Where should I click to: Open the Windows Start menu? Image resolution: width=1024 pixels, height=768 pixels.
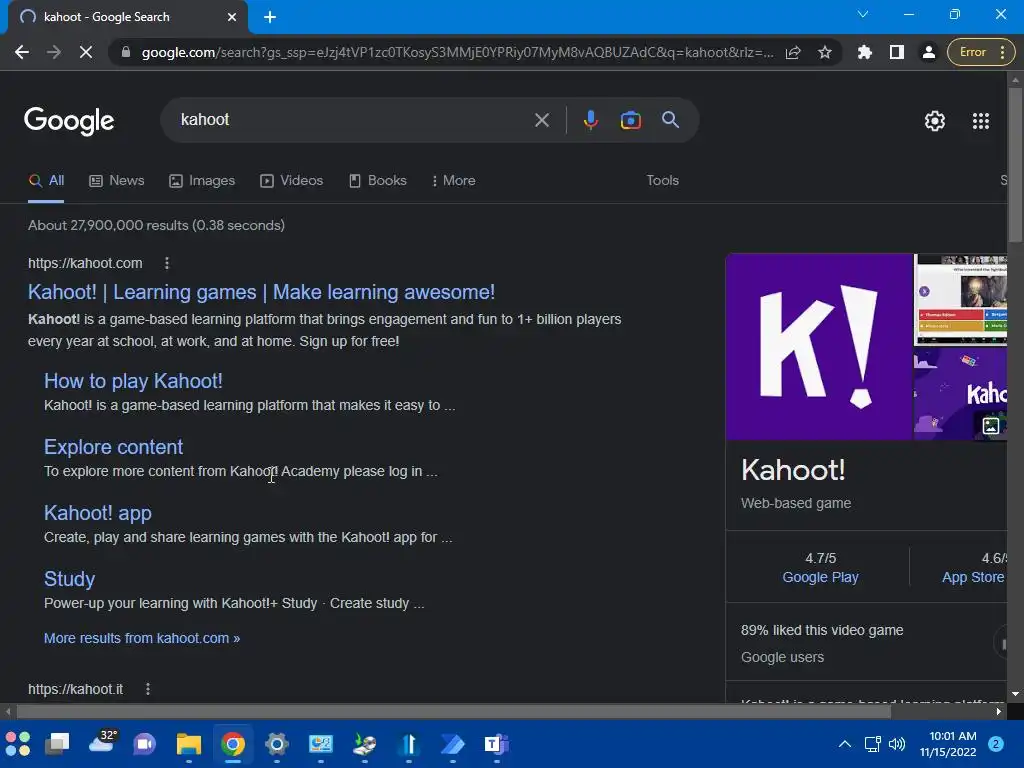pyautogui.click(x=18, y=744)
